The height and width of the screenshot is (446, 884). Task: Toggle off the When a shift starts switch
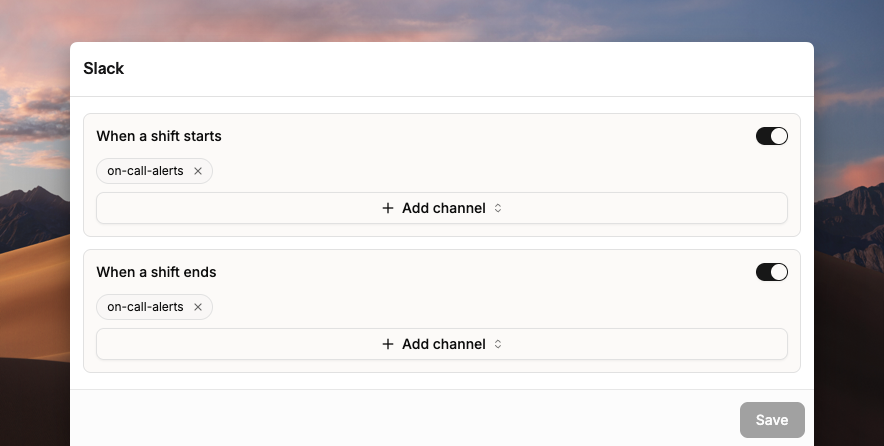772,136
